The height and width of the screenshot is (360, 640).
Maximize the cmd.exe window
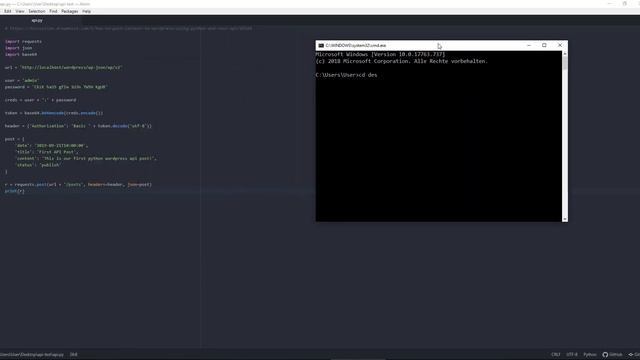pyautogui.click(x=544, y=45)
